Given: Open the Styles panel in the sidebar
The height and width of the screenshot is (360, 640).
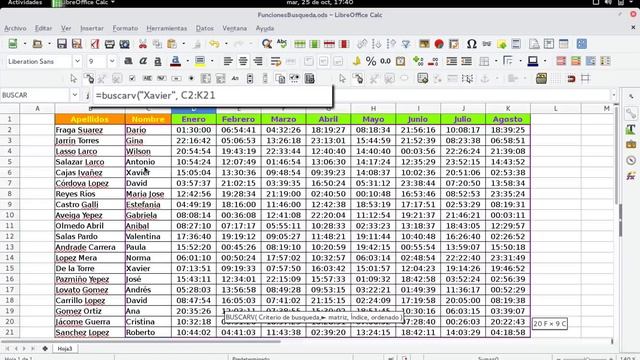Looking at the screenshot, I should click(631, 129).
